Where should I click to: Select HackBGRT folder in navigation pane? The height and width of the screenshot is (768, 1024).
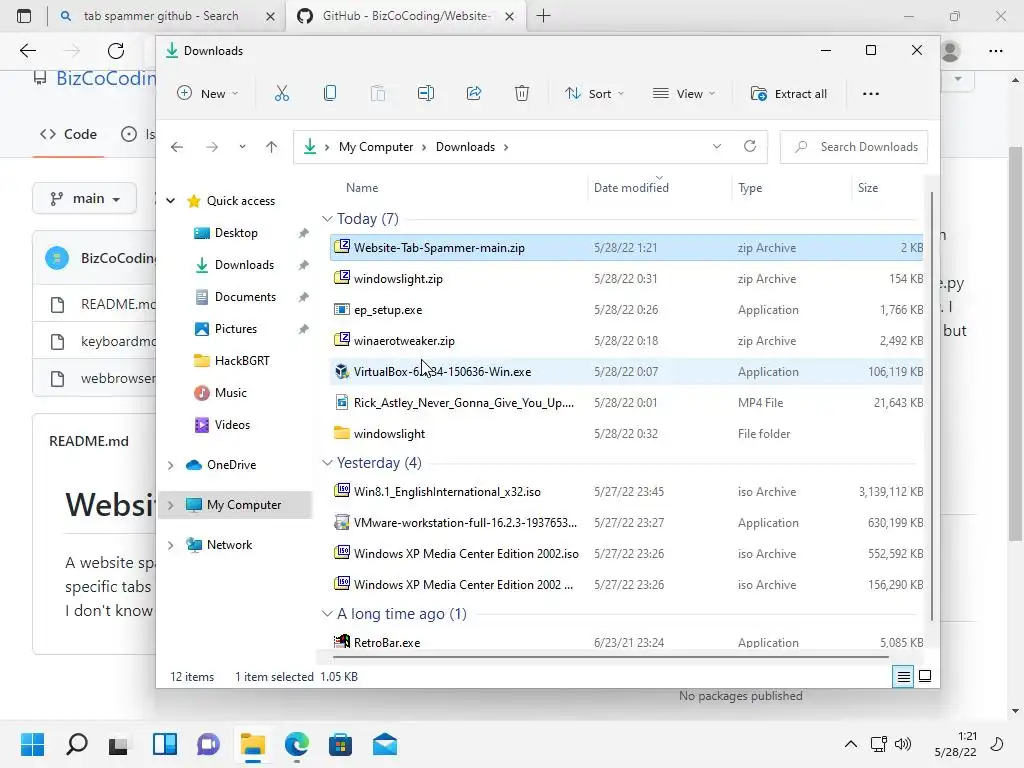[x=242, y=361]
